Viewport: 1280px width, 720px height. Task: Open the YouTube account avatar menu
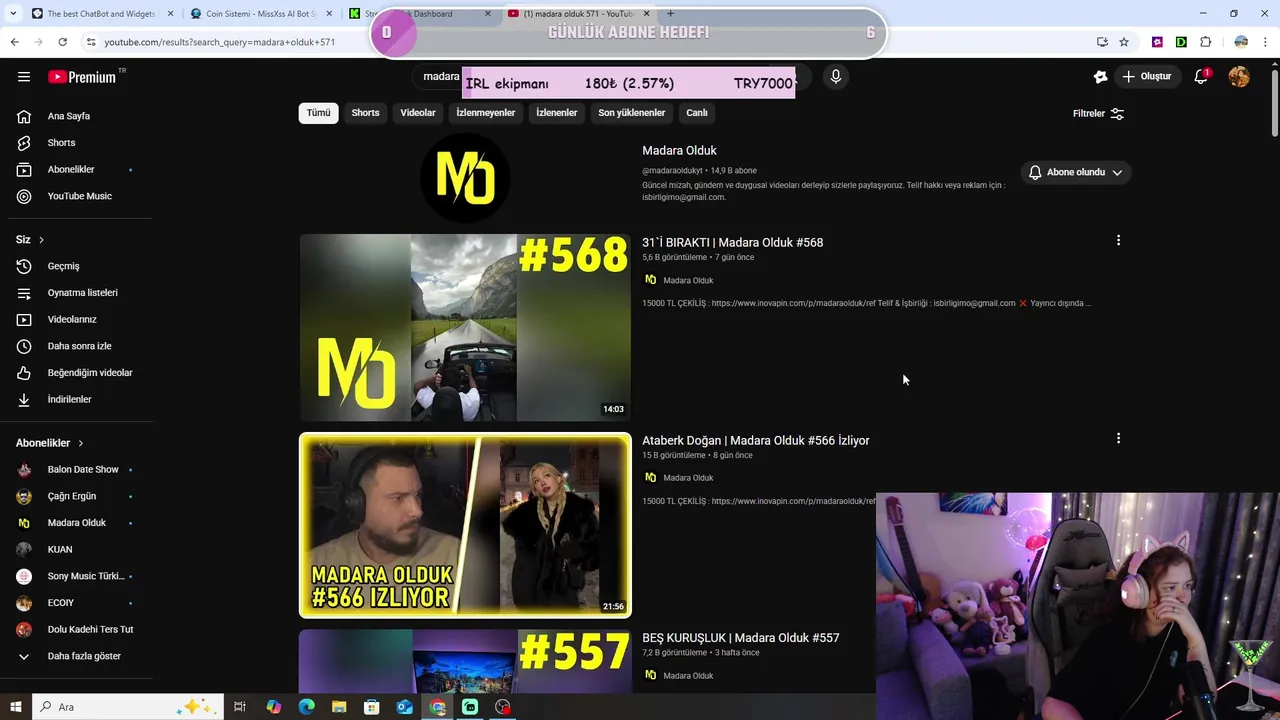[1239, 76]
